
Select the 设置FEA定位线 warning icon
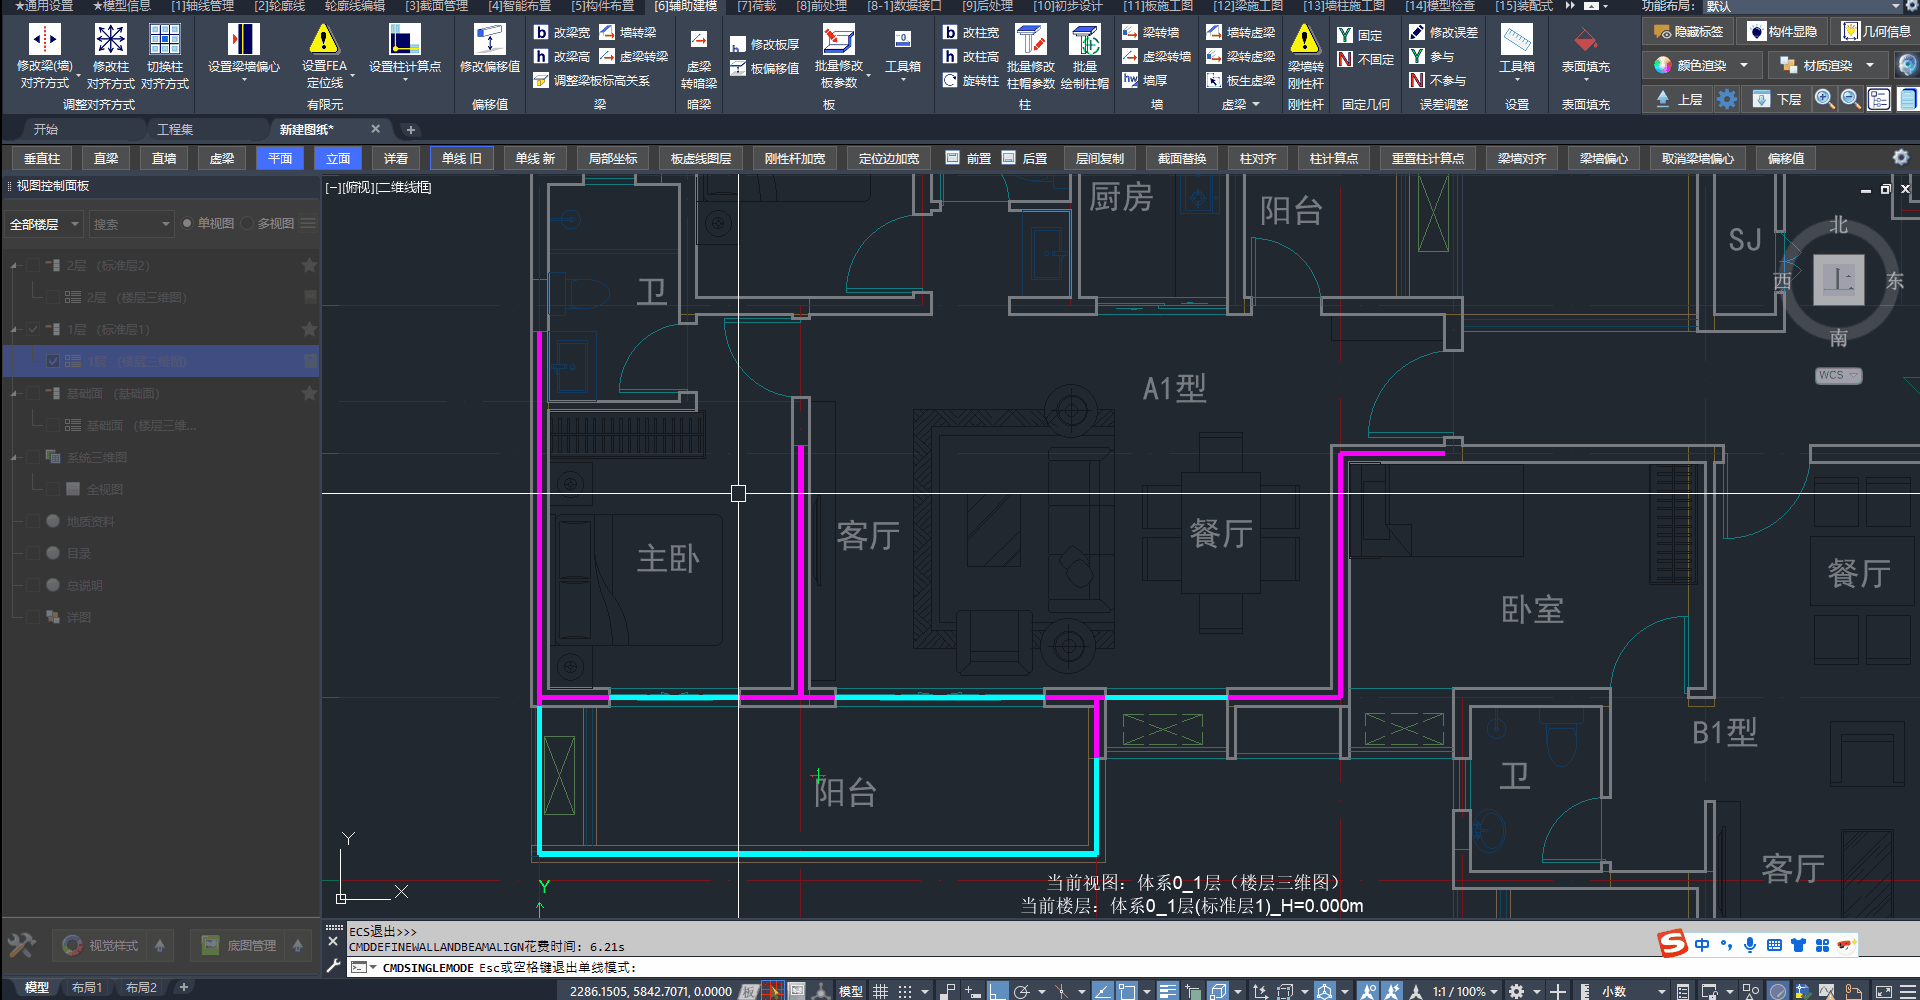(324, 40)
